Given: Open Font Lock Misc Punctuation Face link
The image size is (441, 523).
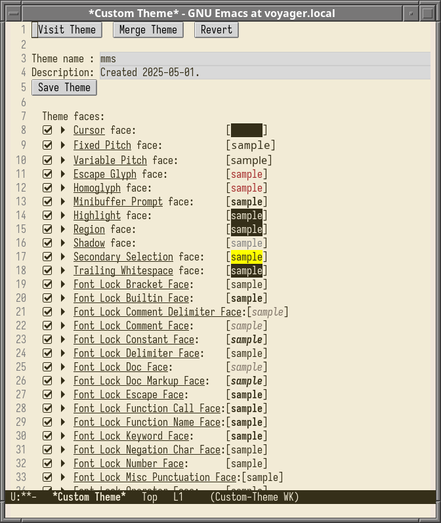Looking at the screenshot, I should (x=155, y=477).
